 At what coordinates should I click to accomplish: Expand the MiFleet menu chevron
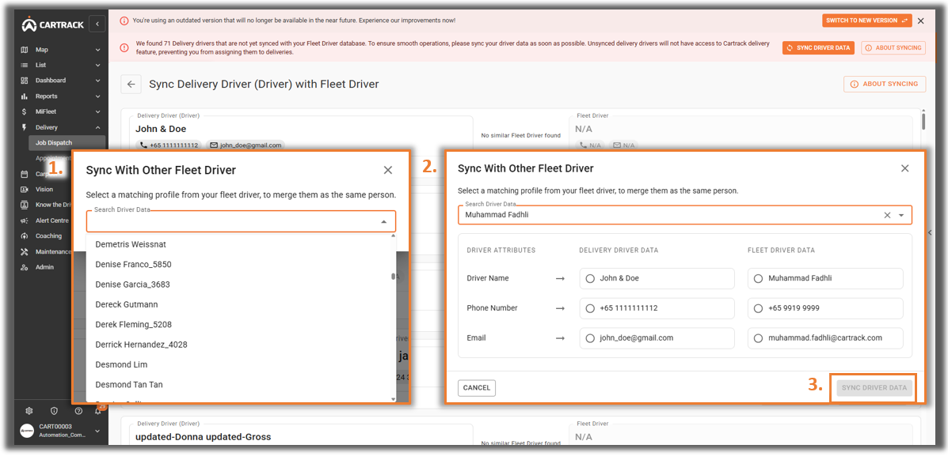pyautogui.click(x=98, y=112)
